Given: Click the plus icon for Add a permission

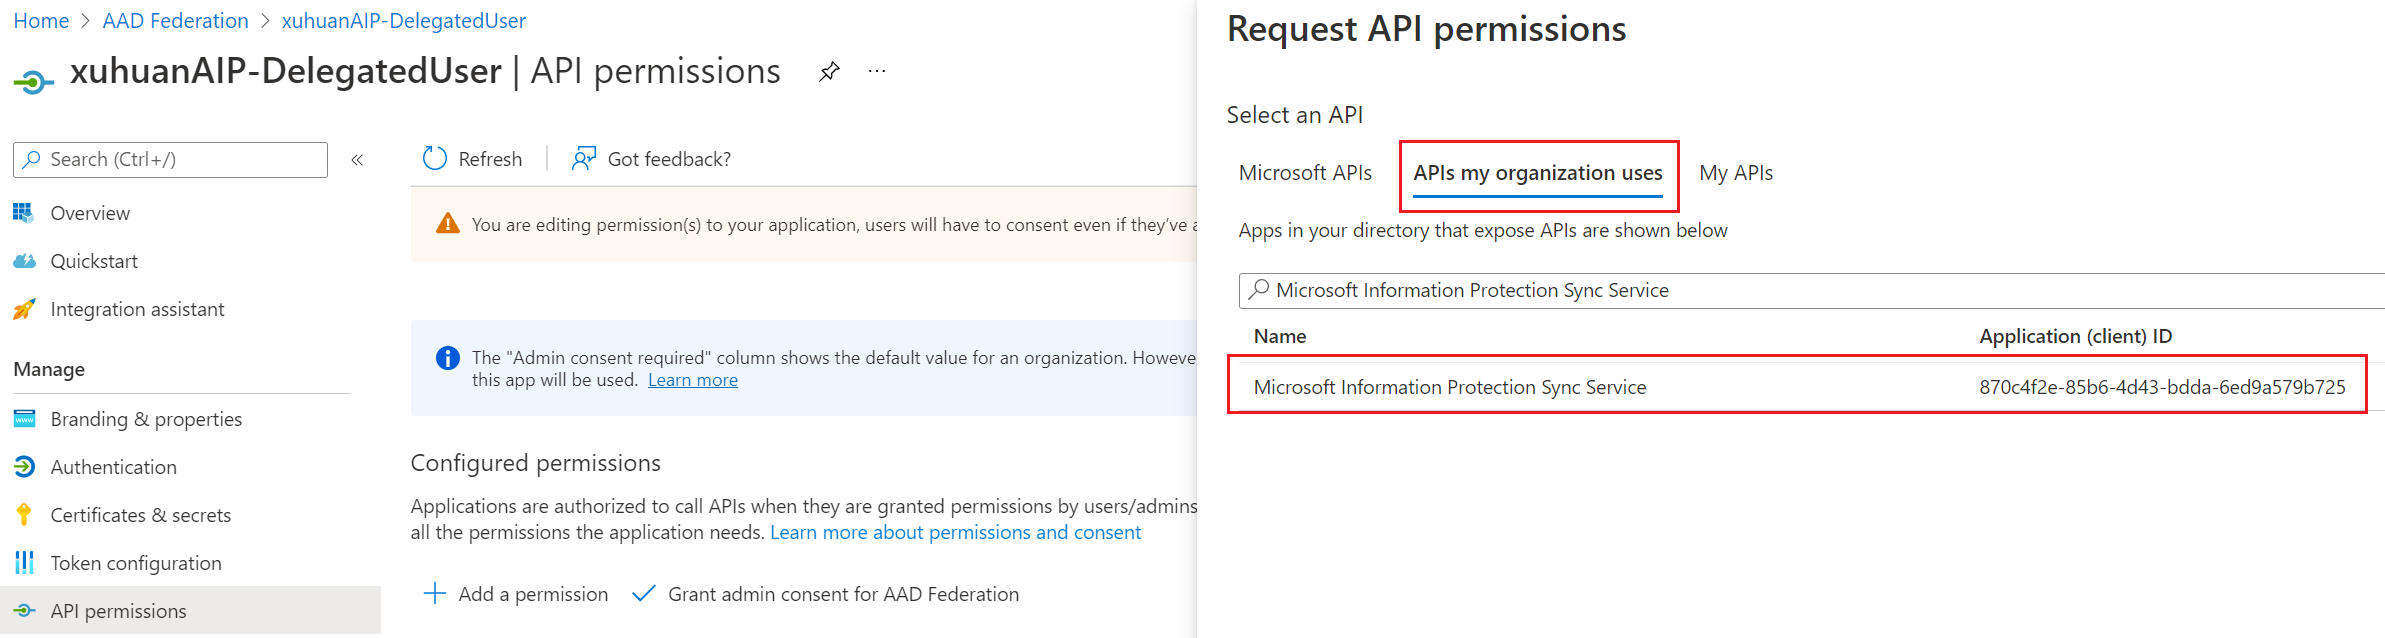Looking at the screenshot, I should pyautogui.click(x=435, y=594).
